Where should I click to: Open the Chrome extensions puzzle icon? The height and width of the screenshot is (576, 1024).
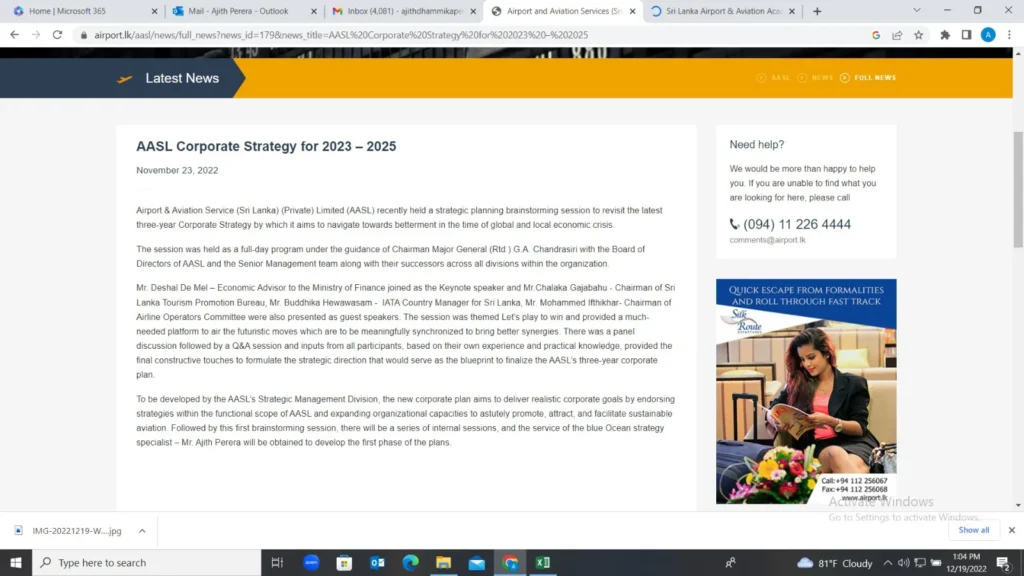point(945,34)
